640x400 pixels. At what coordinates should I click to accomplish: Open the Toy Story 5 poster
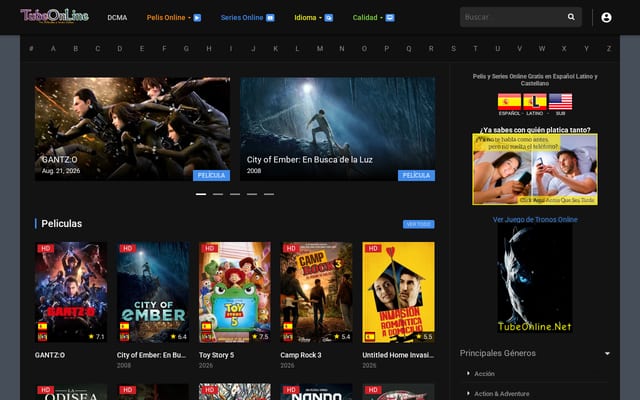(x=235, y=292)
